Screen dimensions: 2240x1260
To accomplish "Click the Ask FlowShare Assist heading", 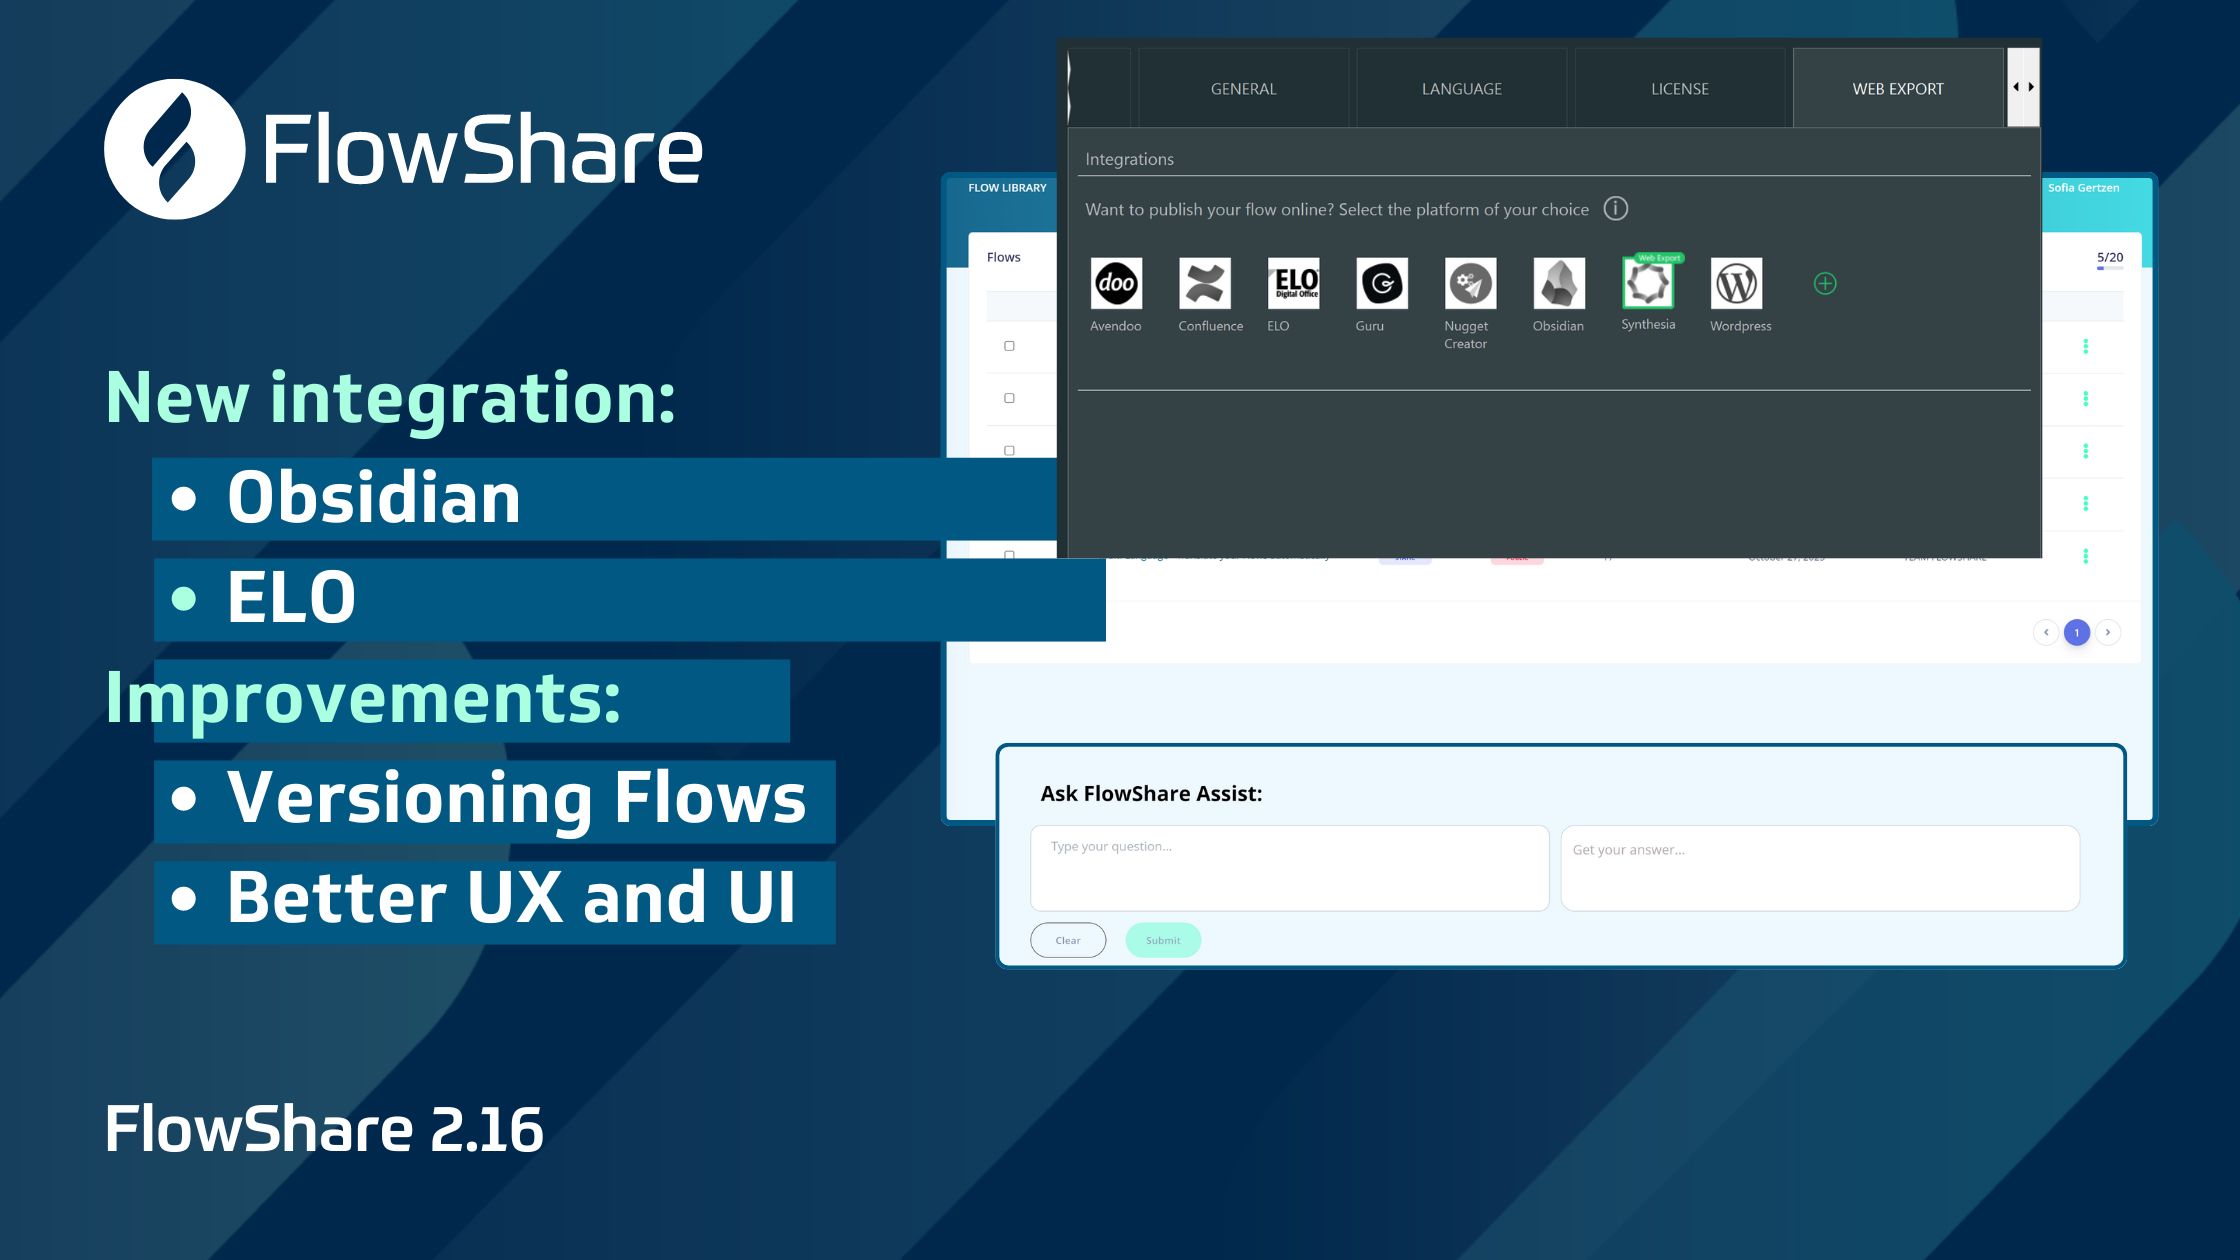I will 1151,794.
